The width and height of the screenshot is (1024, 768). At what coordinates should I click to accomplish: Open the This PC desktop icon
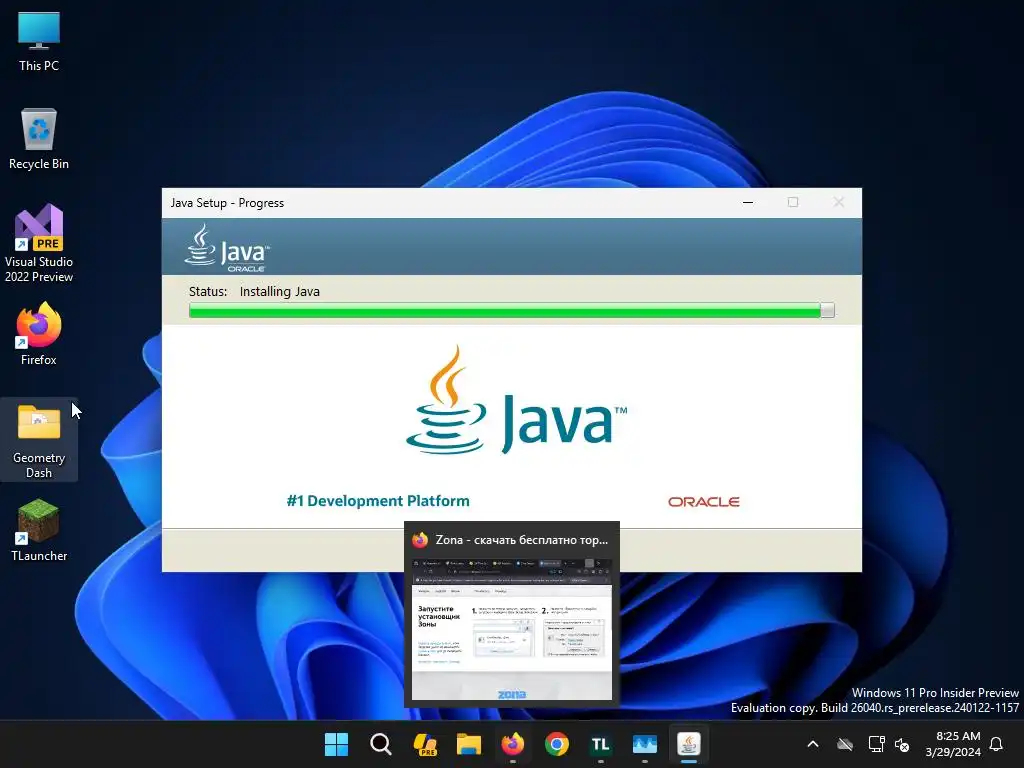point(39,42)
